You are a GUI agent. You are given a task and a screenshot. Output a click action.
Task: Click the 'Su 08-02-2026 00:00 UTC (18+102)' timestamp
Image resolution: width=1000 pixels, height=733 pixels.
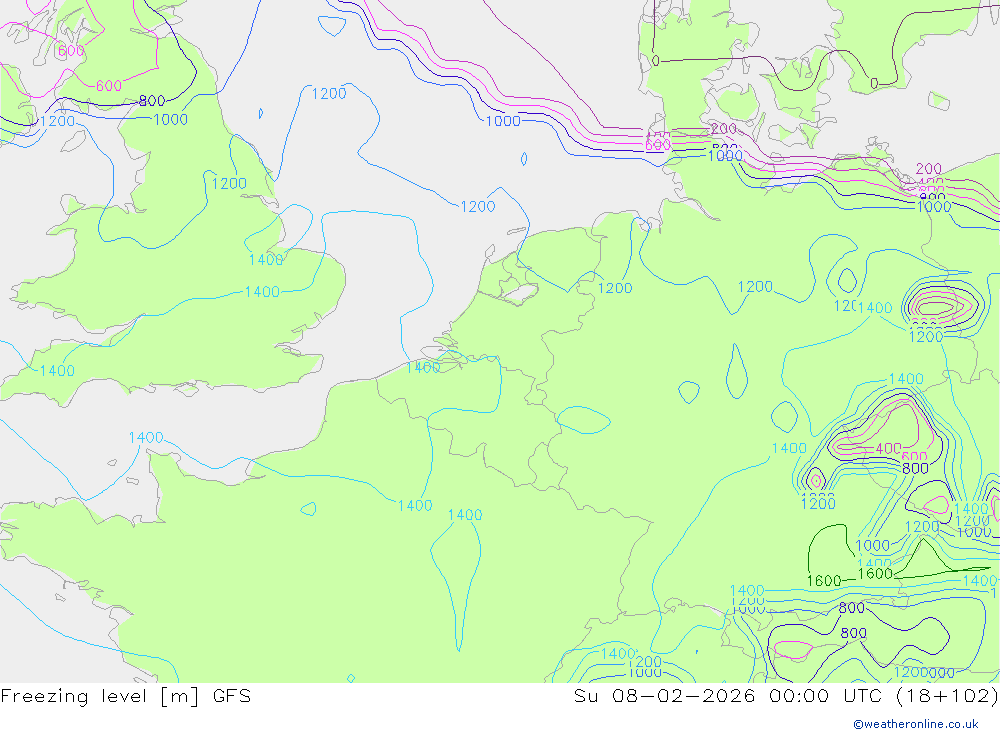coord(786,696)
